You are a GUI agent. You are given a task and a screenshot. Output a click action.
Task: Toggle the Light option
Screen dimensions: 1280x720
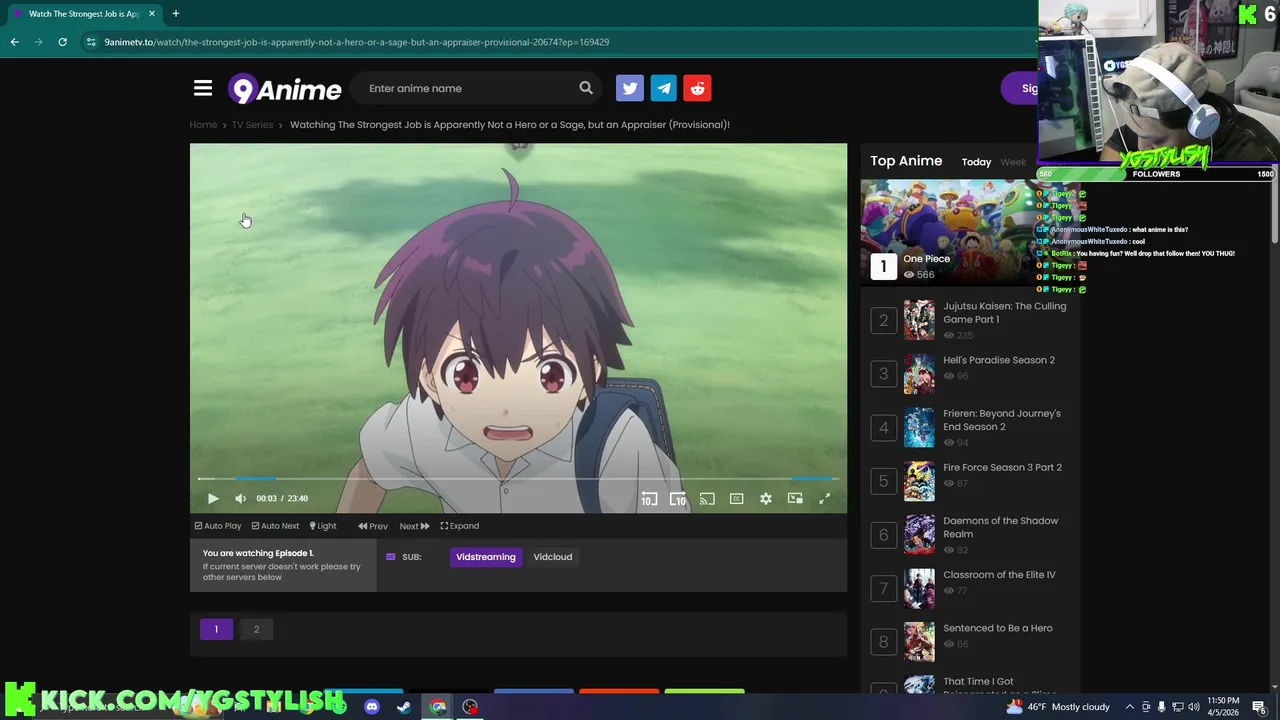click(323, 526)
